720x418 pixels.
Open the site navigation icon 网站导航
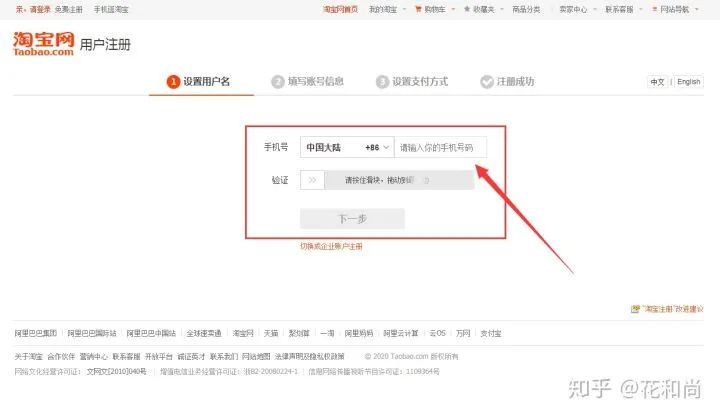(654, 9)
